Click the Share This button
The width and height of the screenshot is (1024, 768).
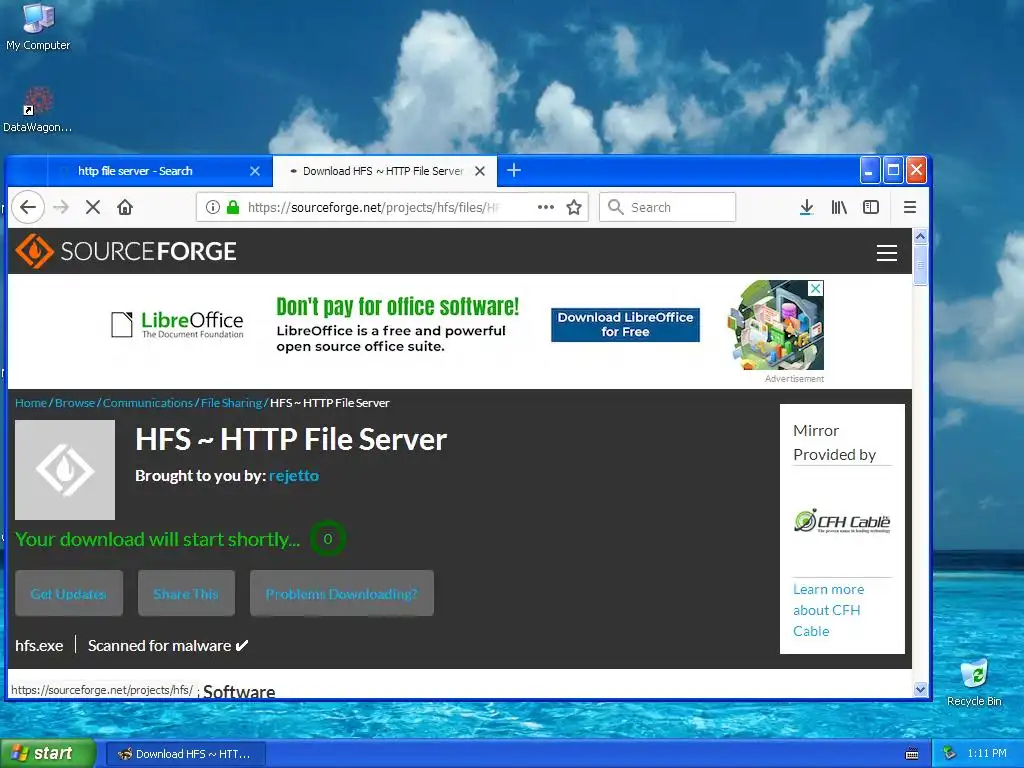pos(186,593)
